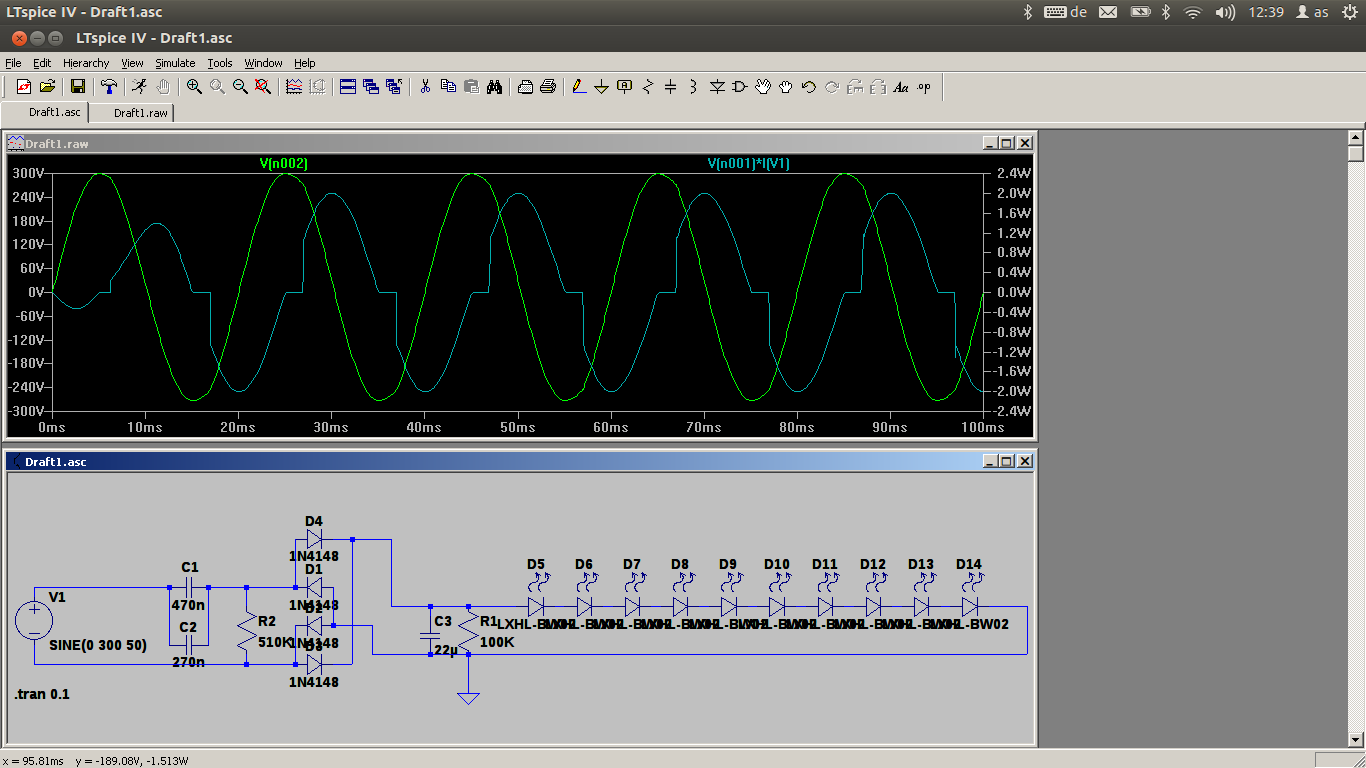Screen dimensions: 1366x768
Task: Pick the Draw Wire pencil tool
Action: tap(579, 87)
